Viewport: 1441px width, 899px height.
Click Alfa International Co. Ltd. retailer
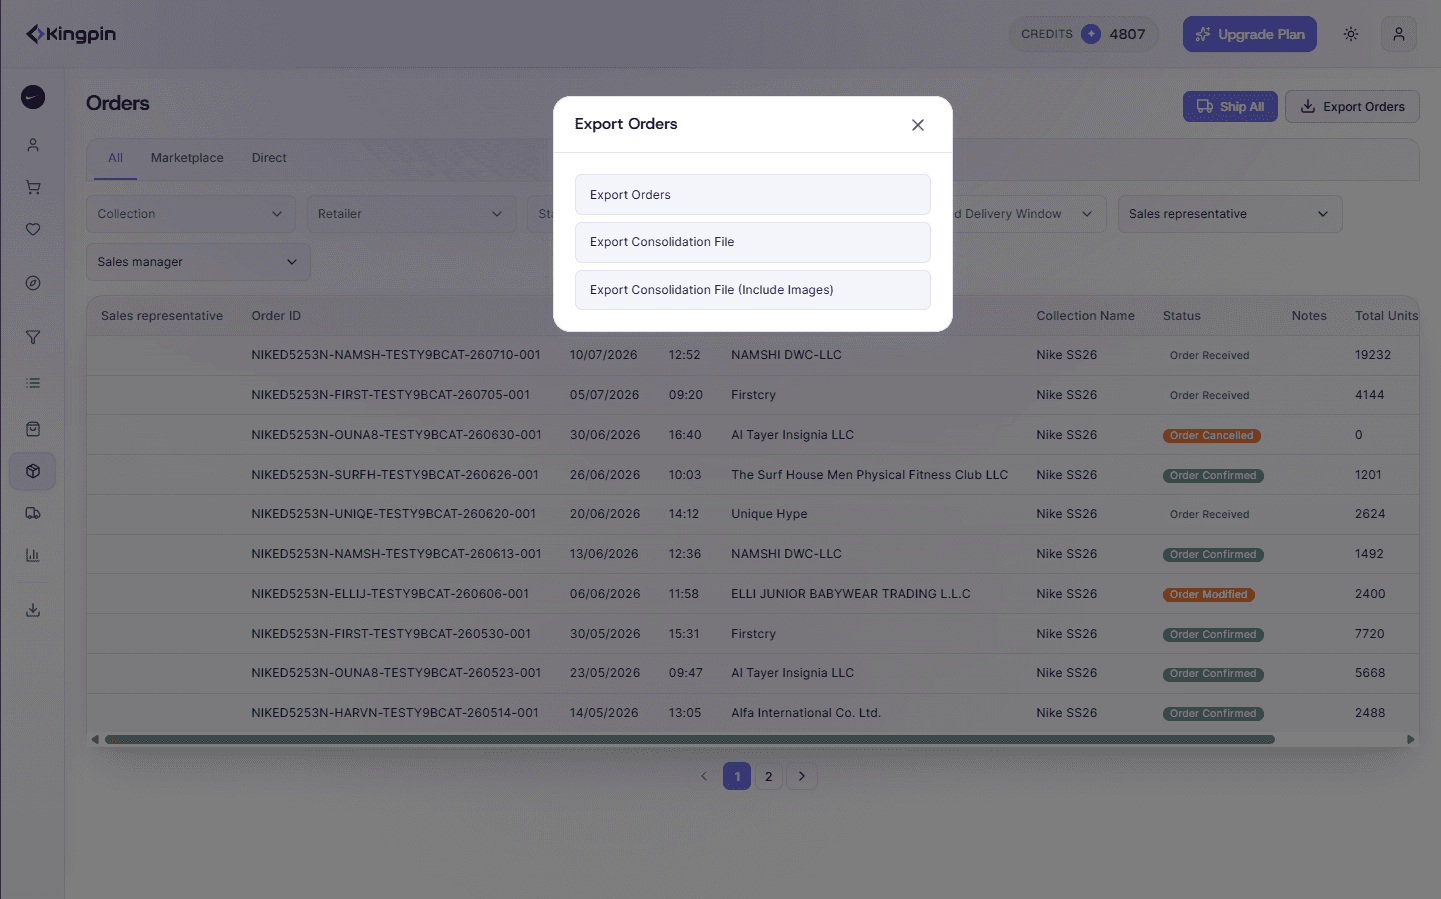806,713
